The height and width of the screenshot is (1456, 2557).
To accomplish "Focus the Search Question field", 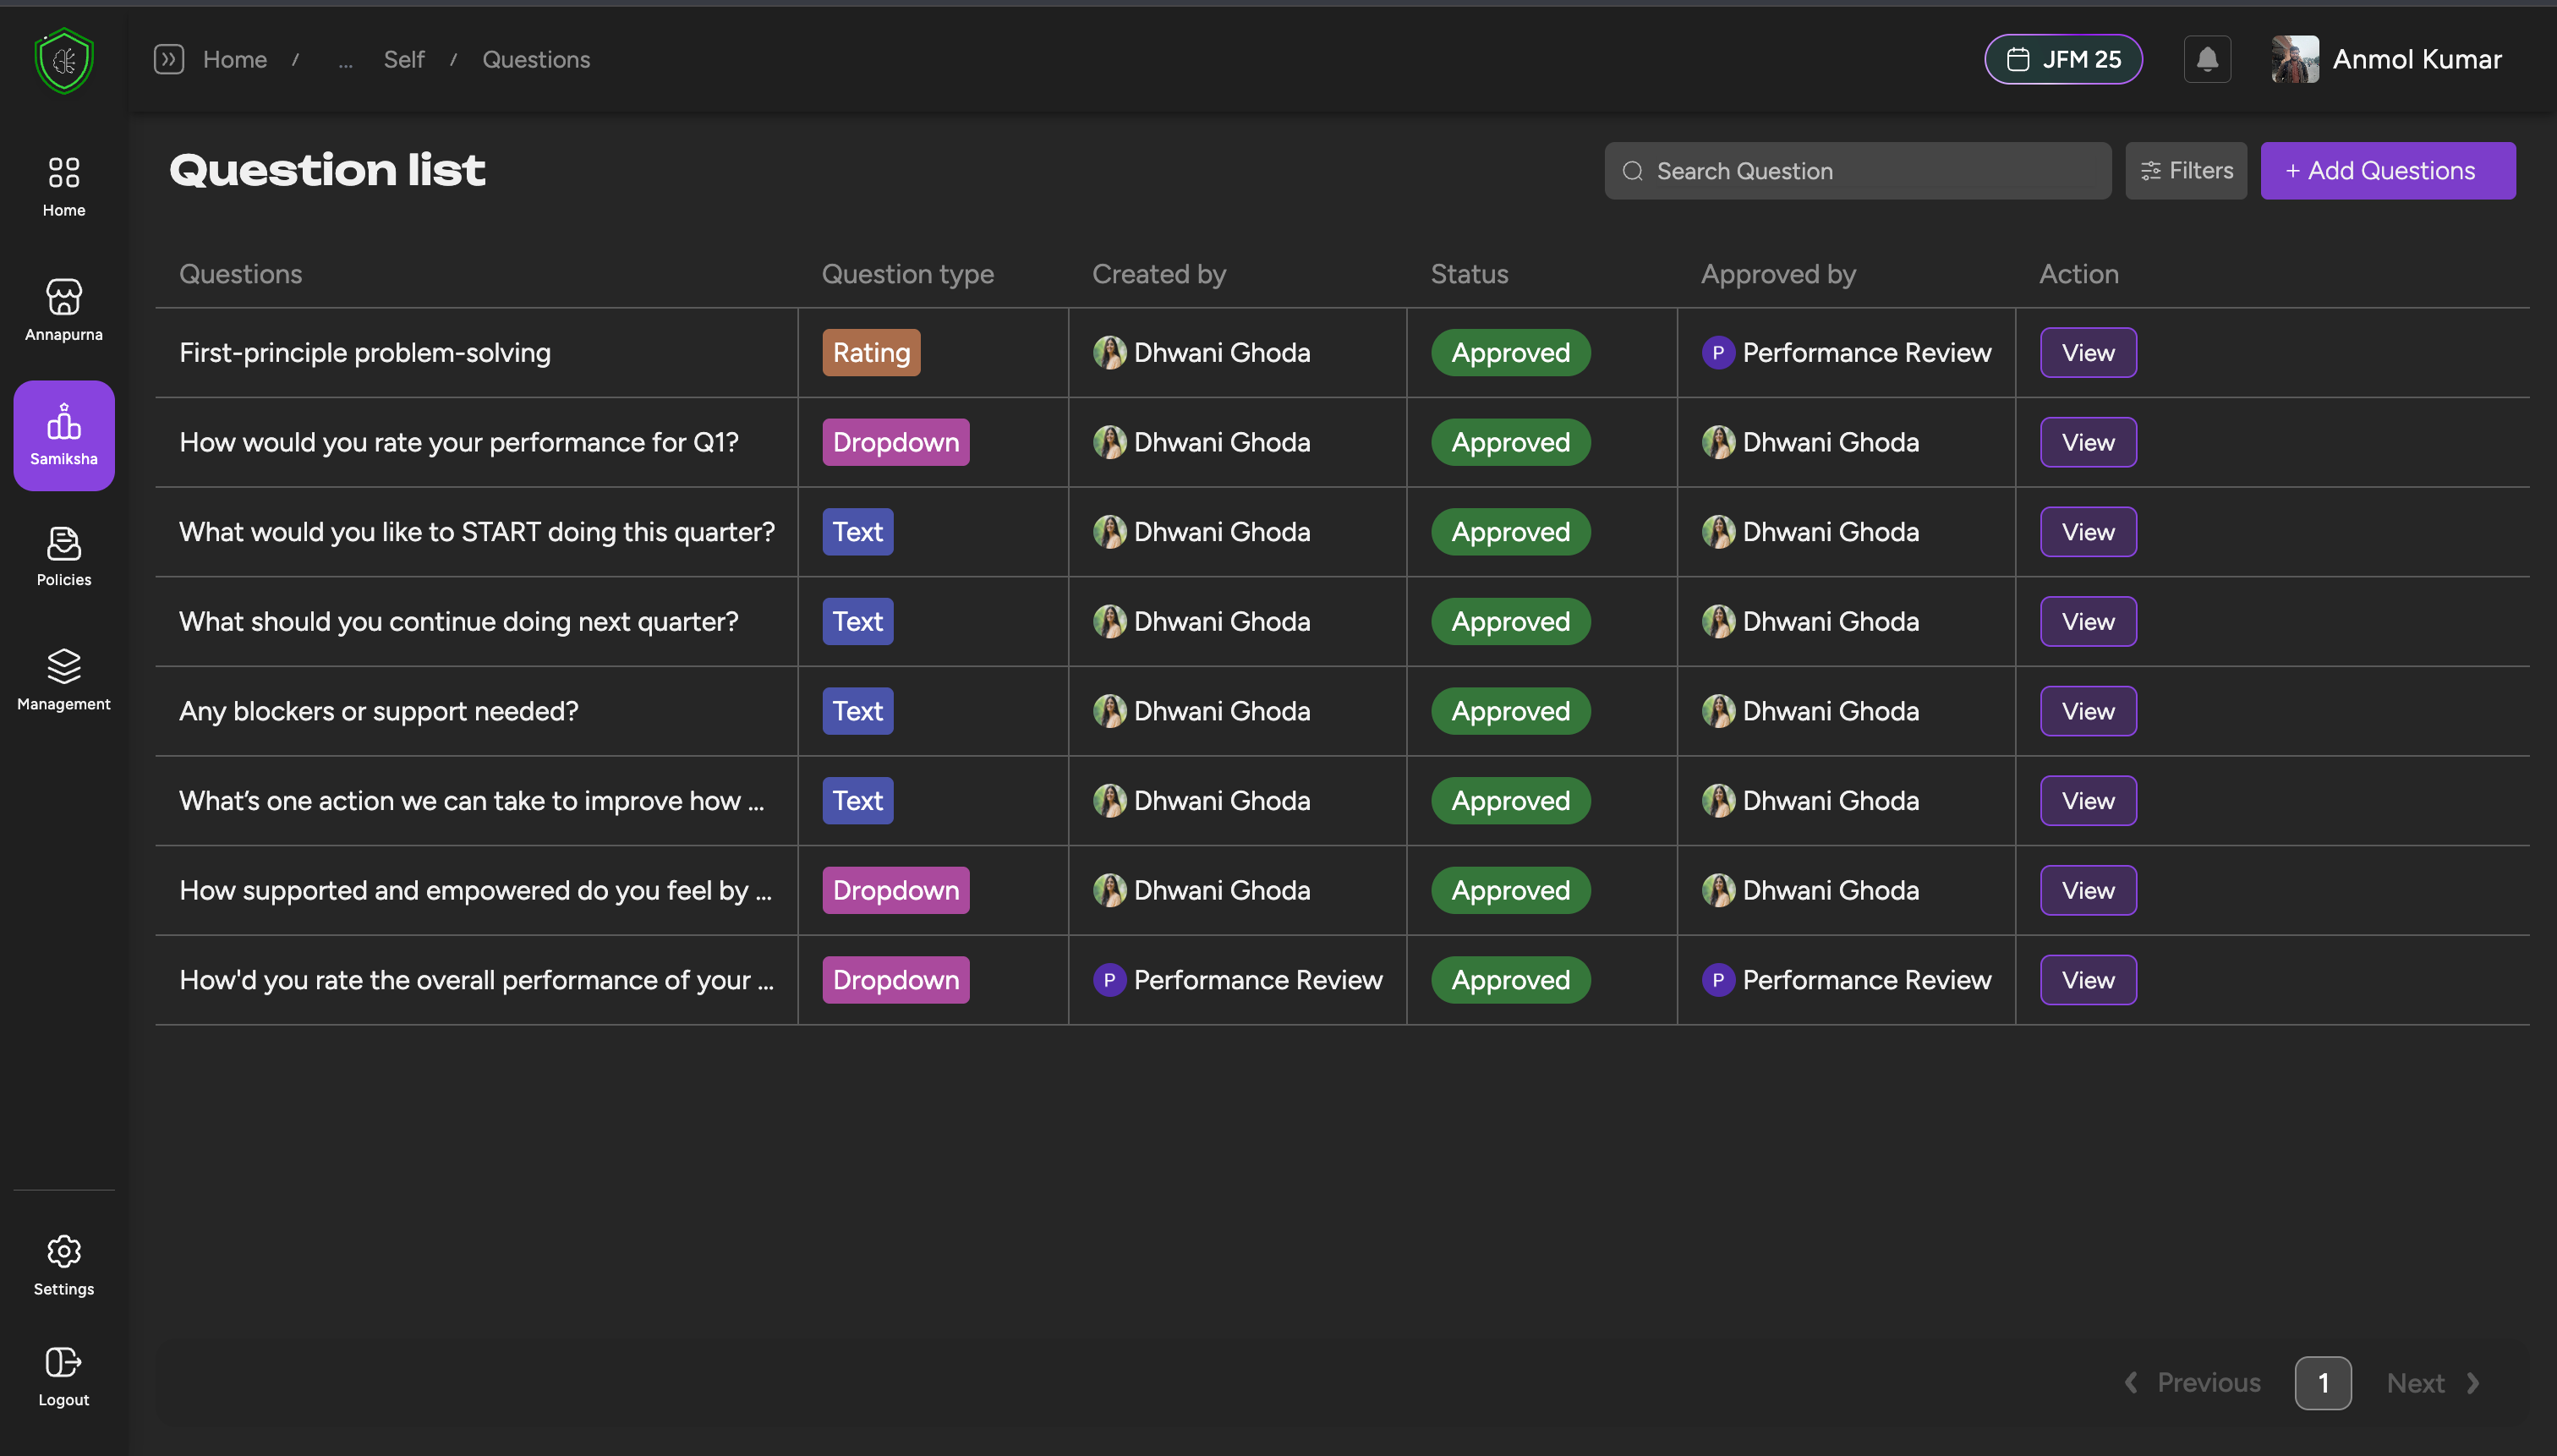I will (x=1870, y=171).
